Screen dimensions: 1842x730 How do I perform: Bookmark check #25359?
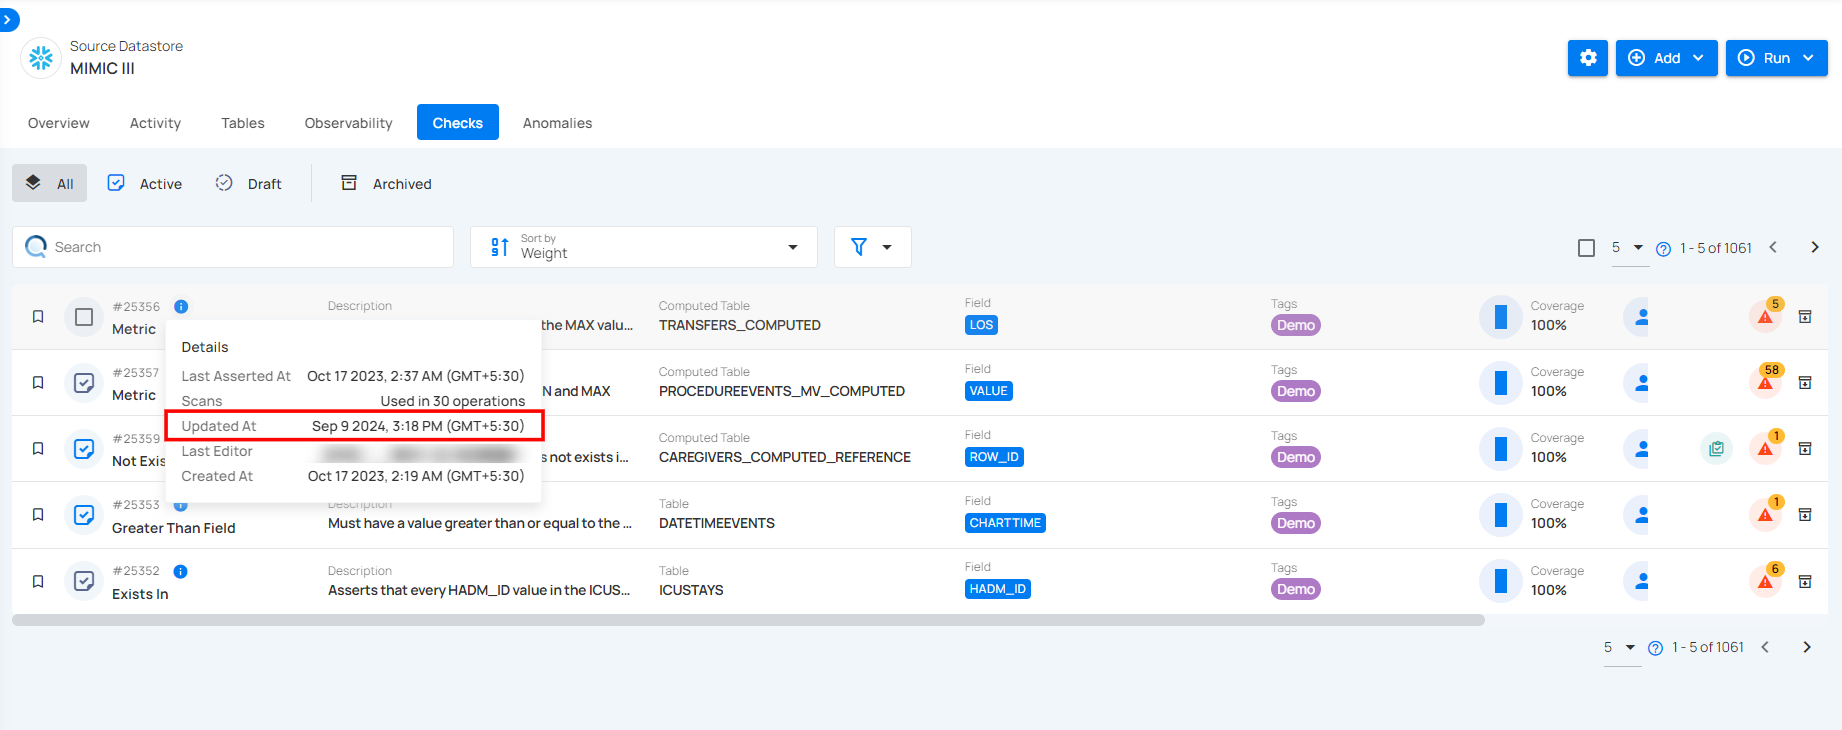coord(38,449)
